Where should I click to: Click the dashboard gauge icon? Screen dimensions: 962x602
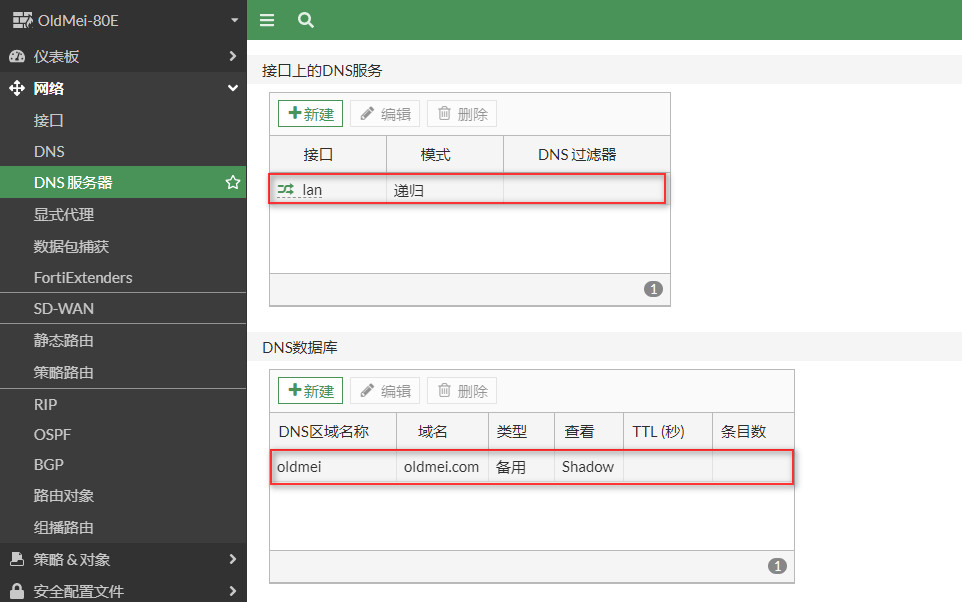pyautogui.click(x=17, y=56)
